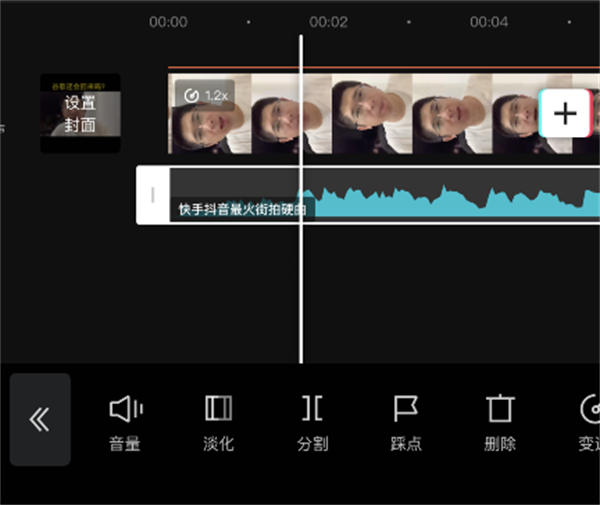Open the 变速 speed tool at toolbar edge
The width and height of the screenshot is (600, 505).
pyautogui.click(x=589, y=421)
